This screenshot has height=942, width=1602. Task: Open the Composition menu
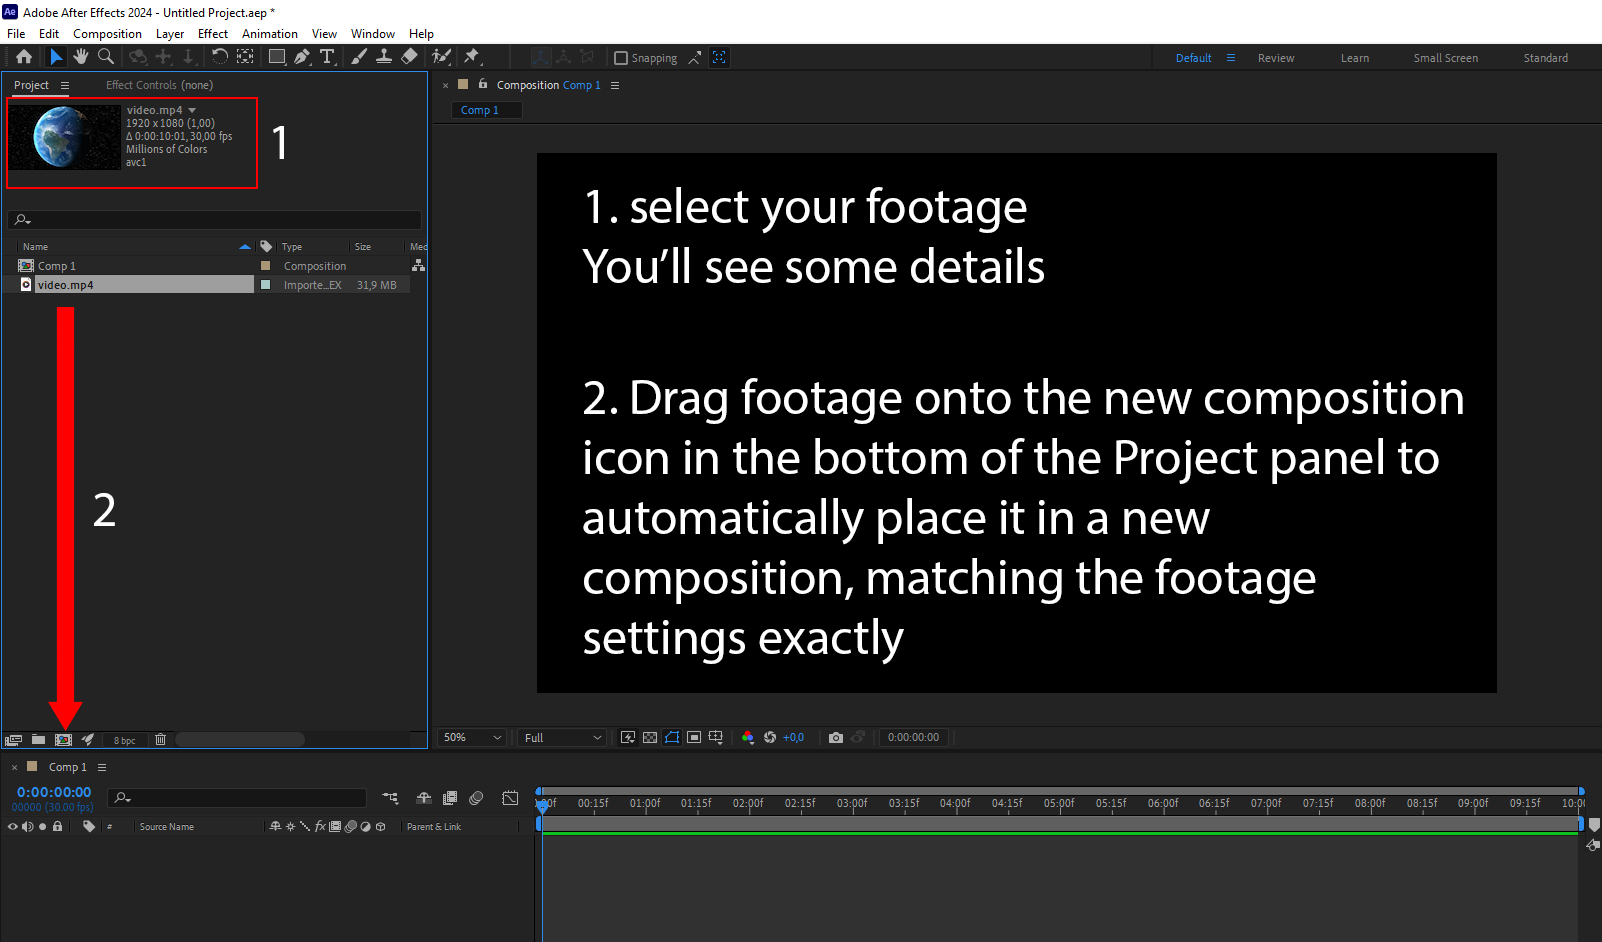(107, 33)
